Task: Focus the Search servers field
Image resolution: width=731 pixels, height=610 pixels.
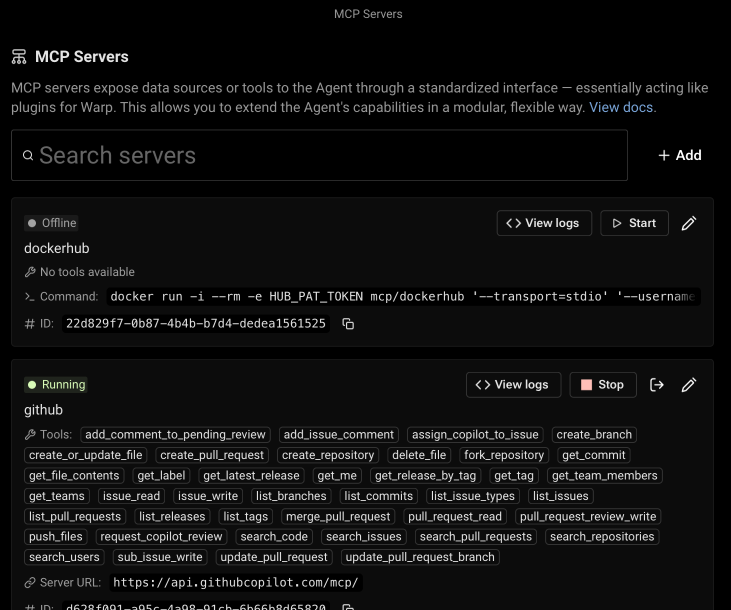Action: pyautogui.click(x=319, y=155)
